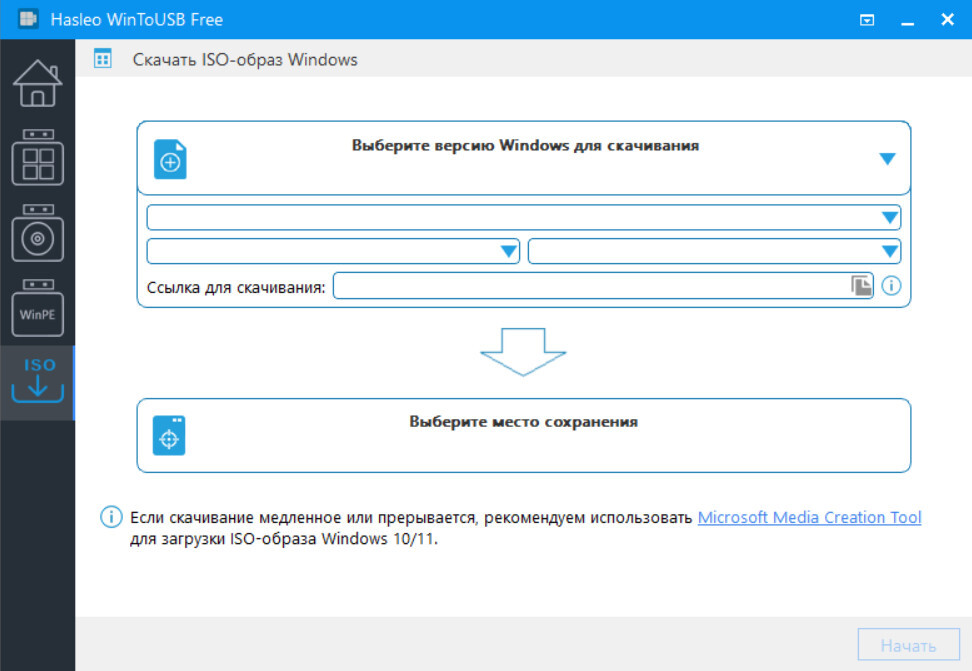Open the lower-left dropdown under Windows version

(333, 251)
